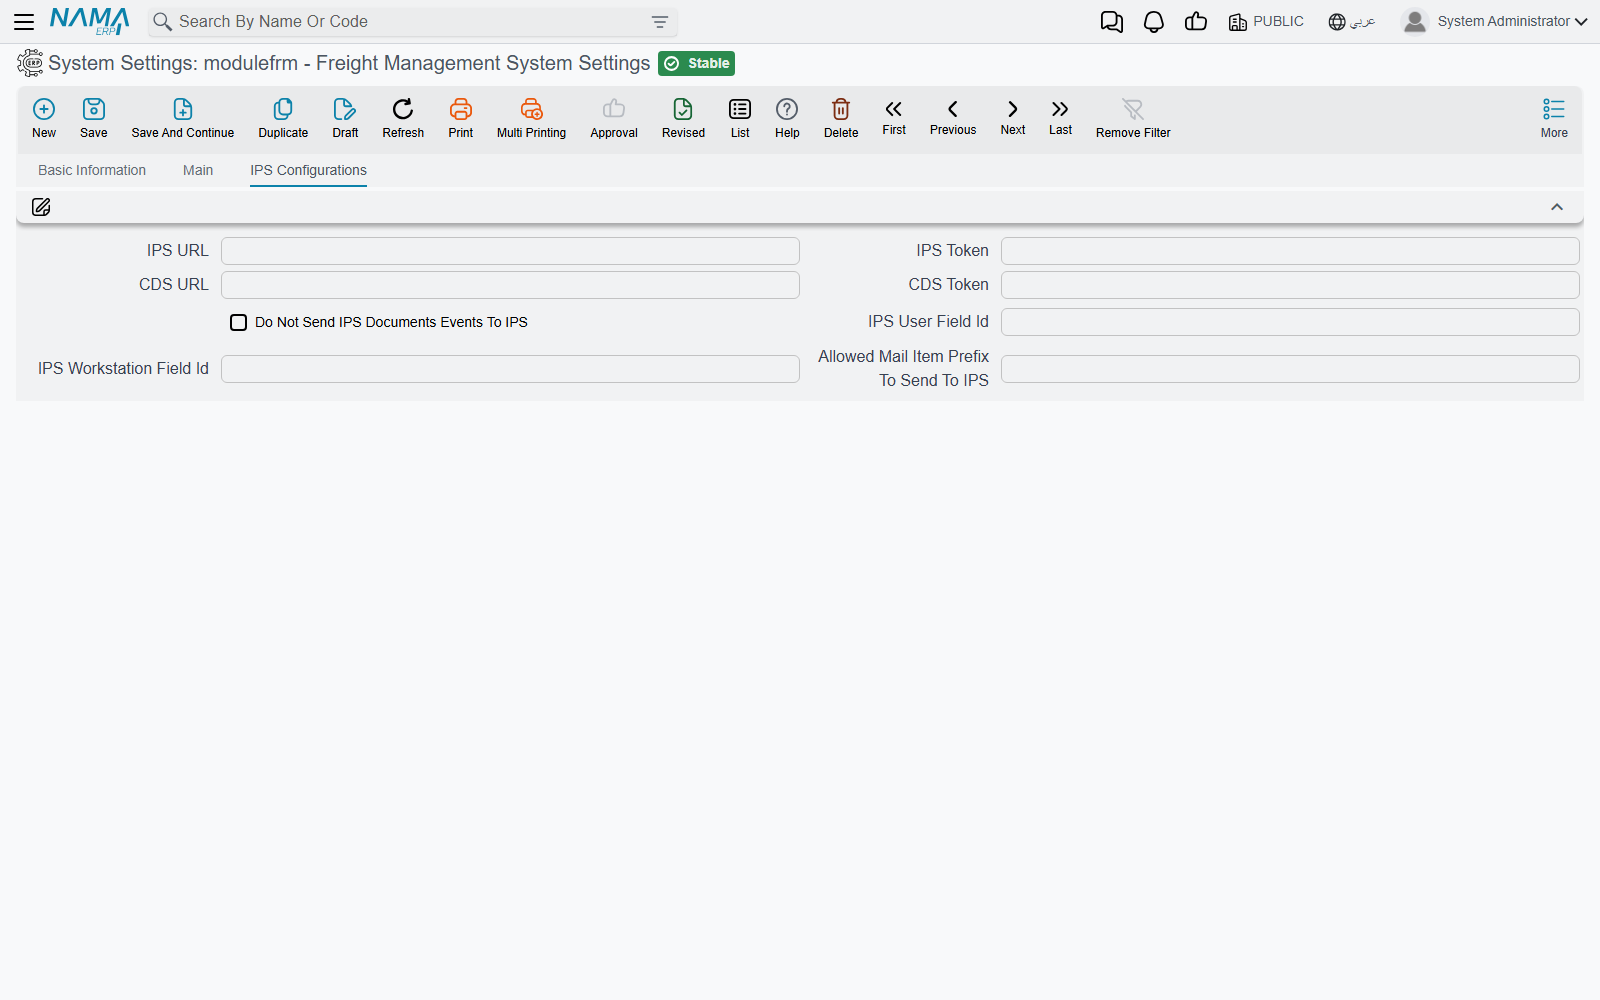Viewport: 1600px width, 1000px height.
Task: Click the thumbs-up icon in header
Action: [1196, 22]
